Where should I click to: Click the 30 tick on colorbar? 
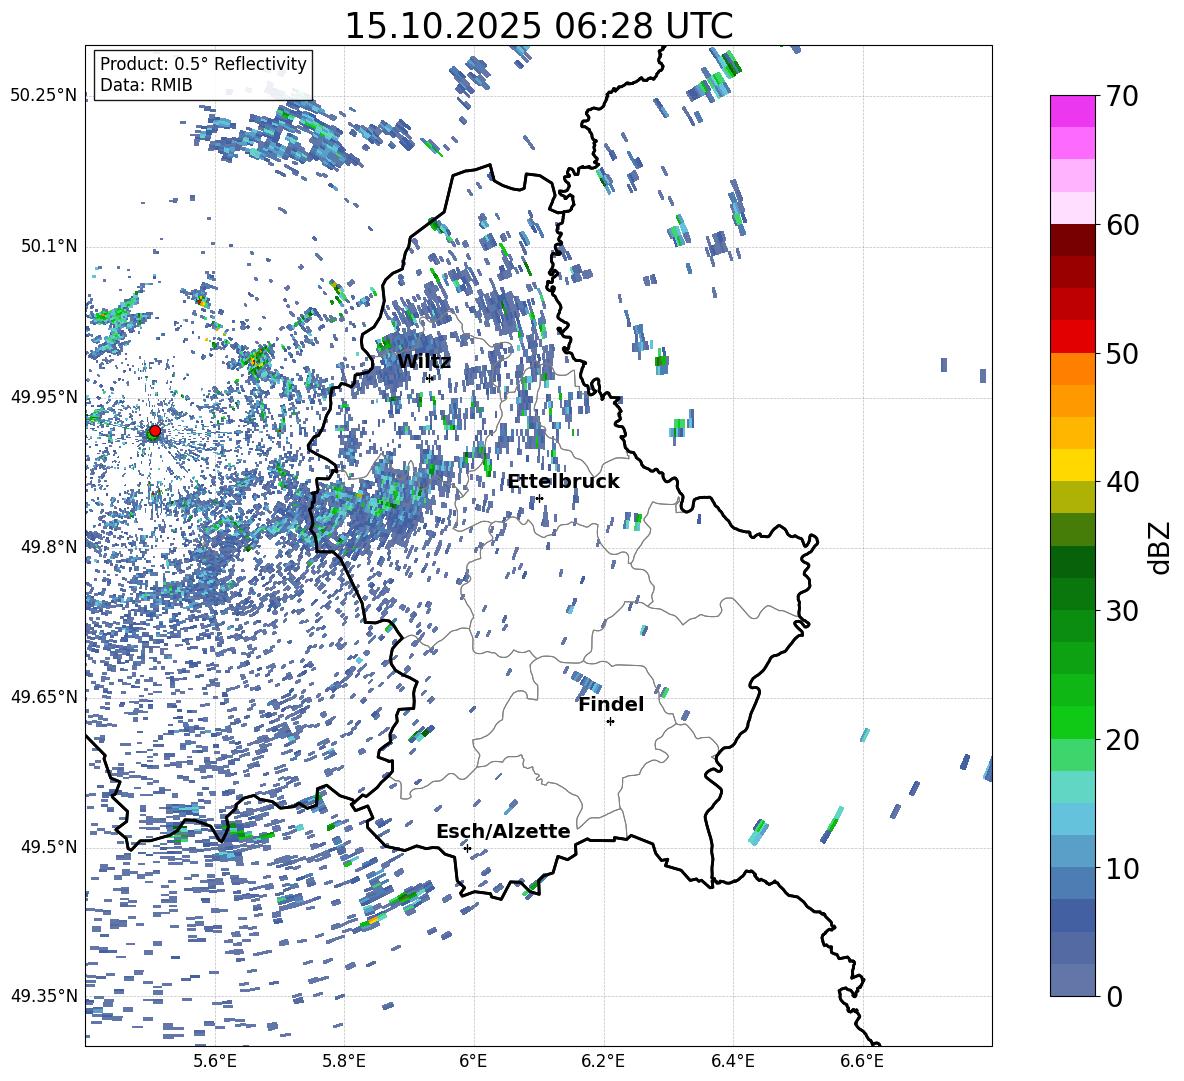pyautogui.click(x=1122, y=611)
